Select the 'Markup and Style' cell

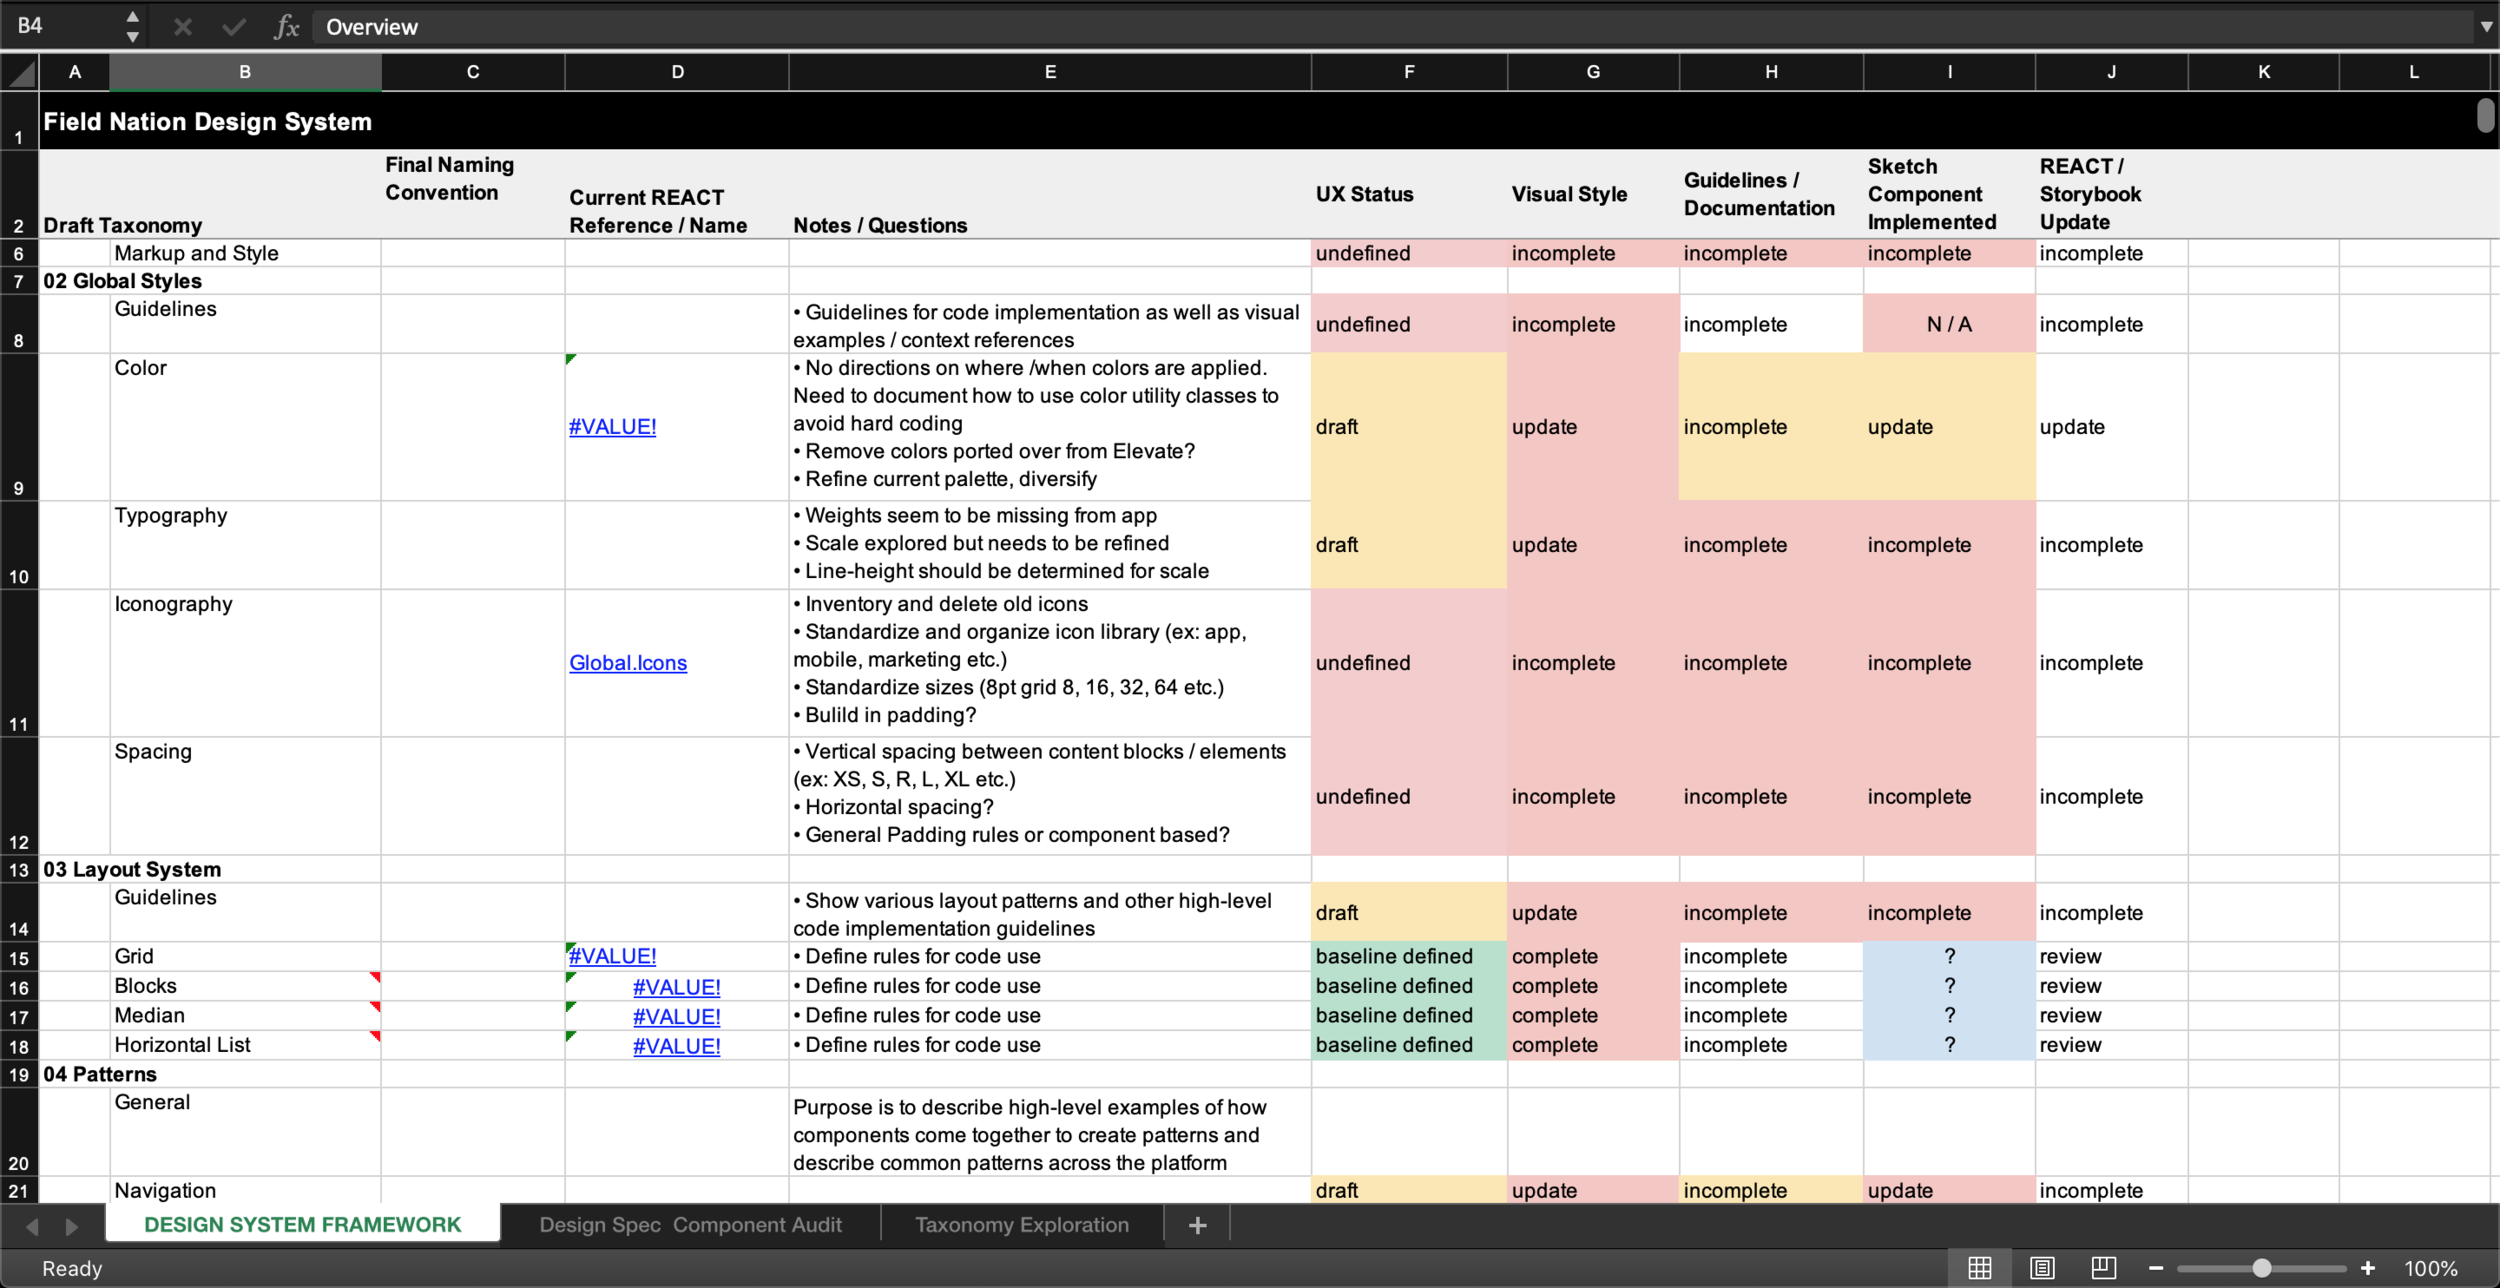tap(245, 253)
